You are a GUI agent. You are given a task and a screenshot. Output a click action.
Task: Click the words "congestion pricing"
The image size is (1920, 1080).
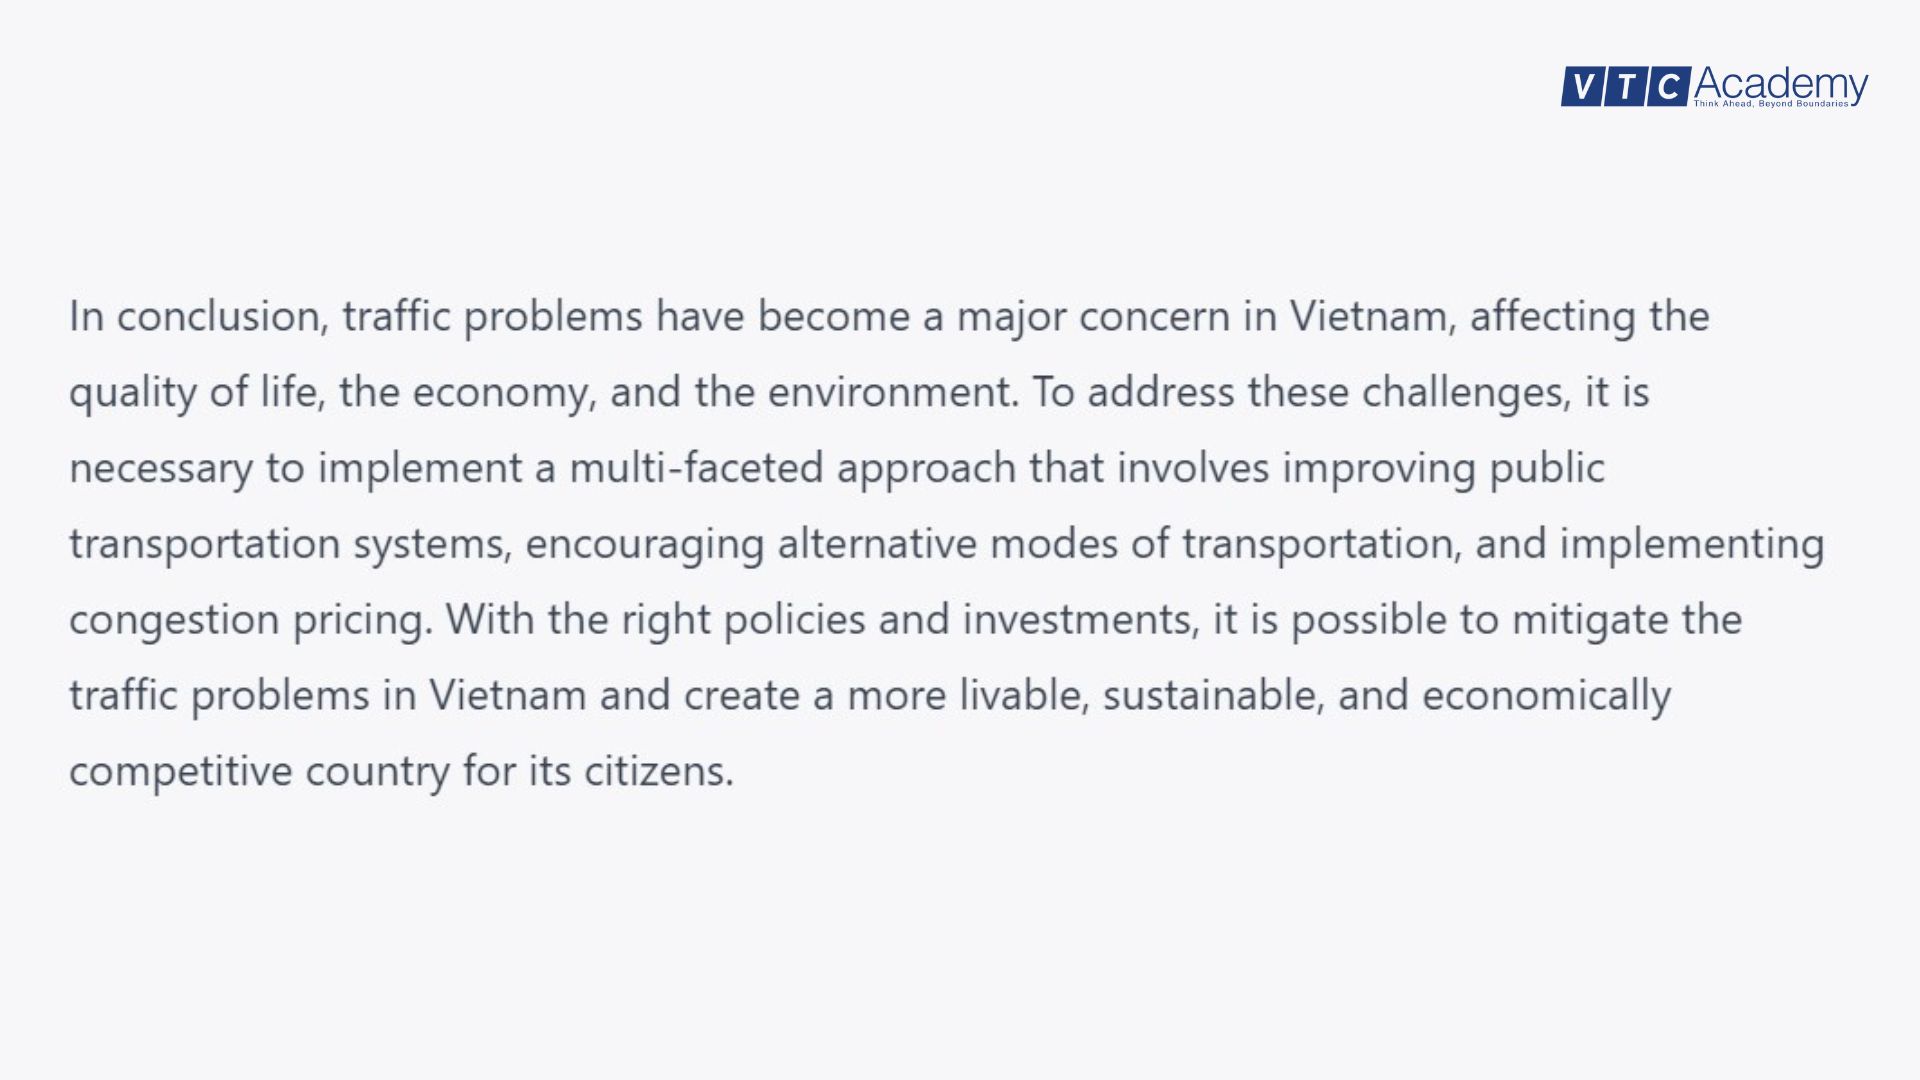click(250, 621)
